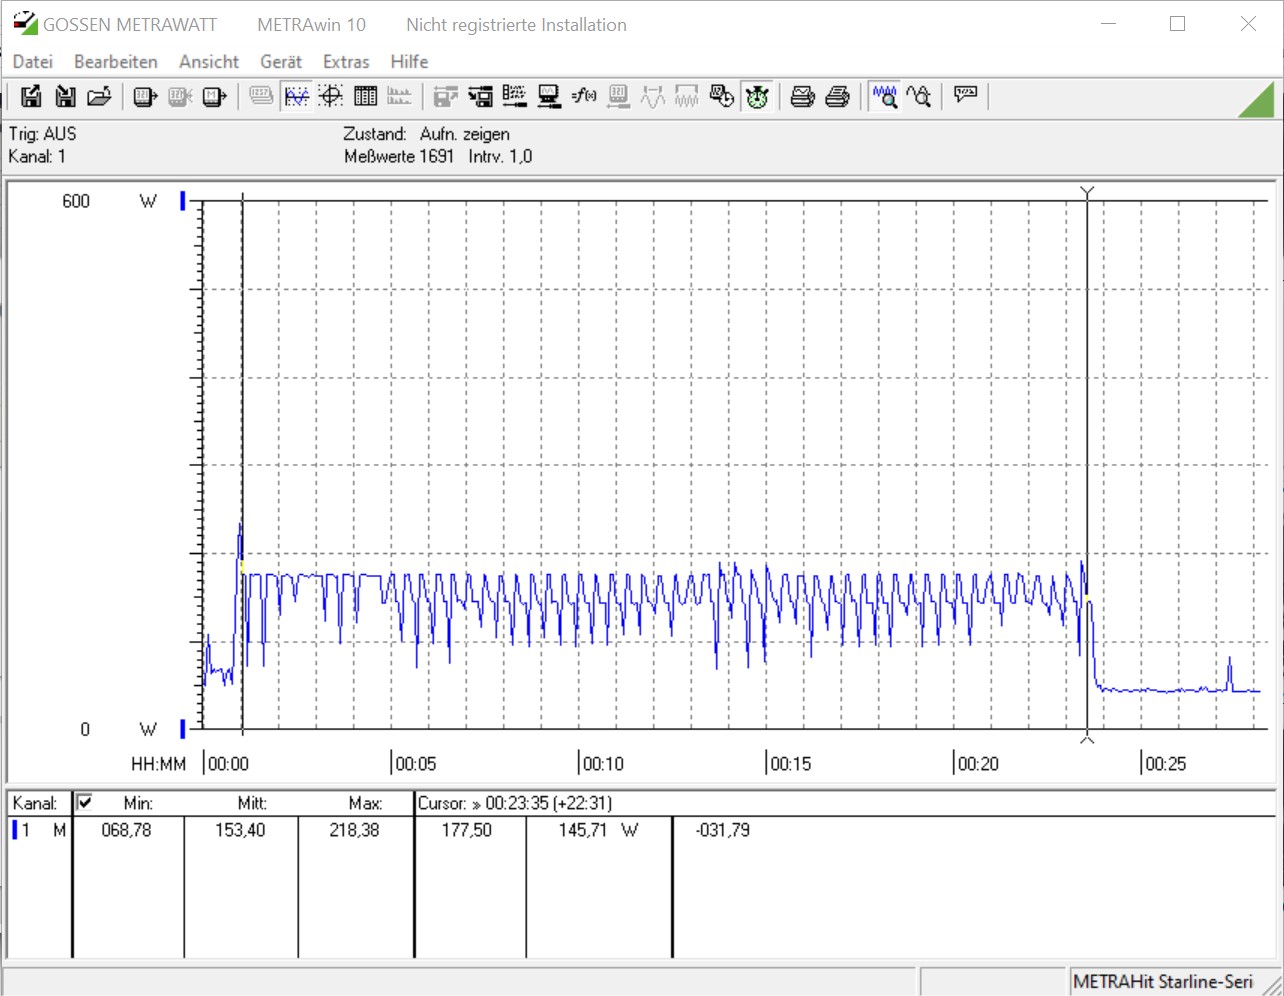Click the first printer icon in toolbar
1284x996 pixels.
[x=802, y=96]
